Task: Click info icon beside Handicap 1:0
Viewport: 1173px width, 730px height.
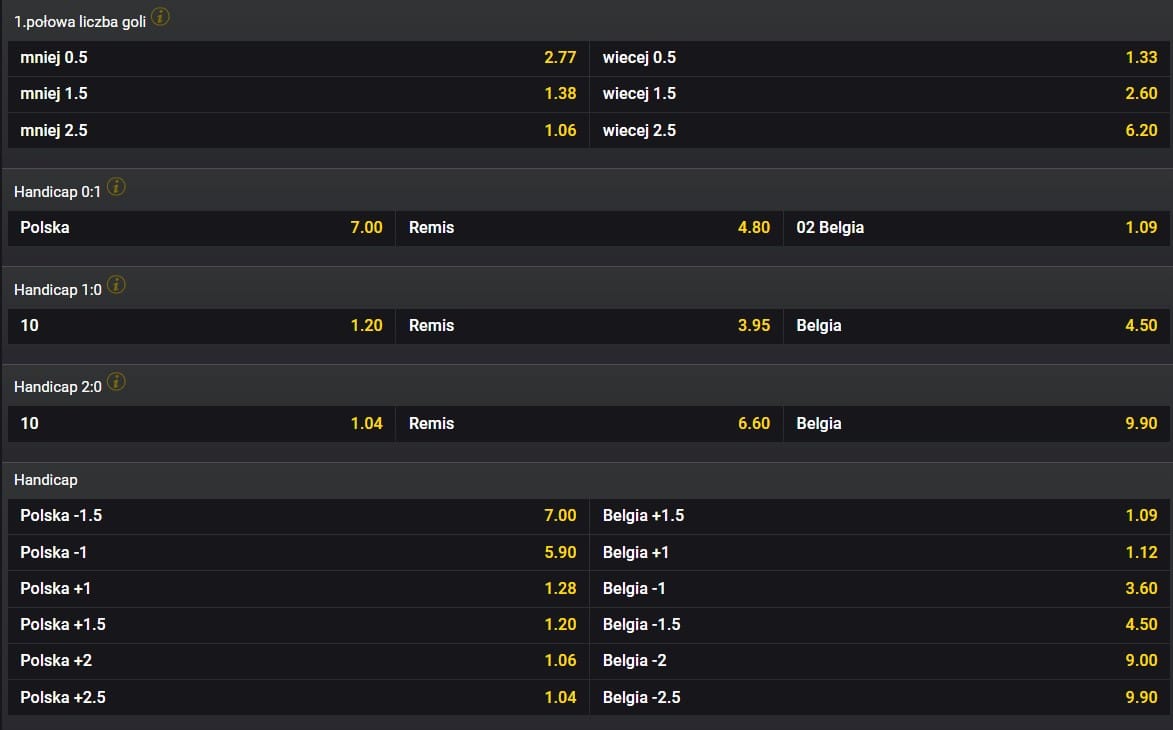Action: [116, 285]
